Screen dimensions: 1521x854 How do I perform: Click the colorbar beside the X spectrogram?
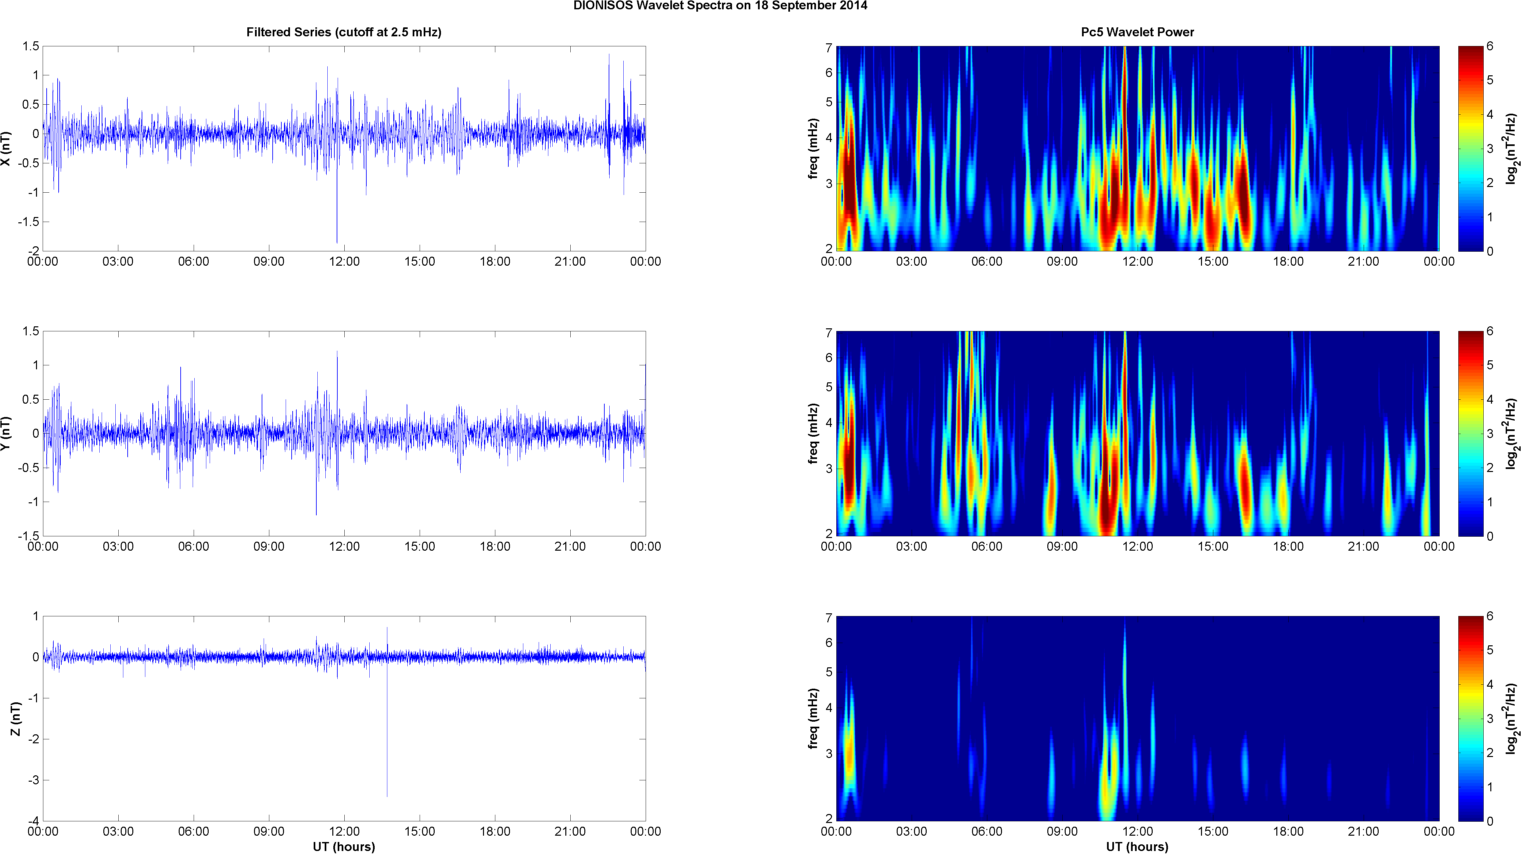(1470, 148)
